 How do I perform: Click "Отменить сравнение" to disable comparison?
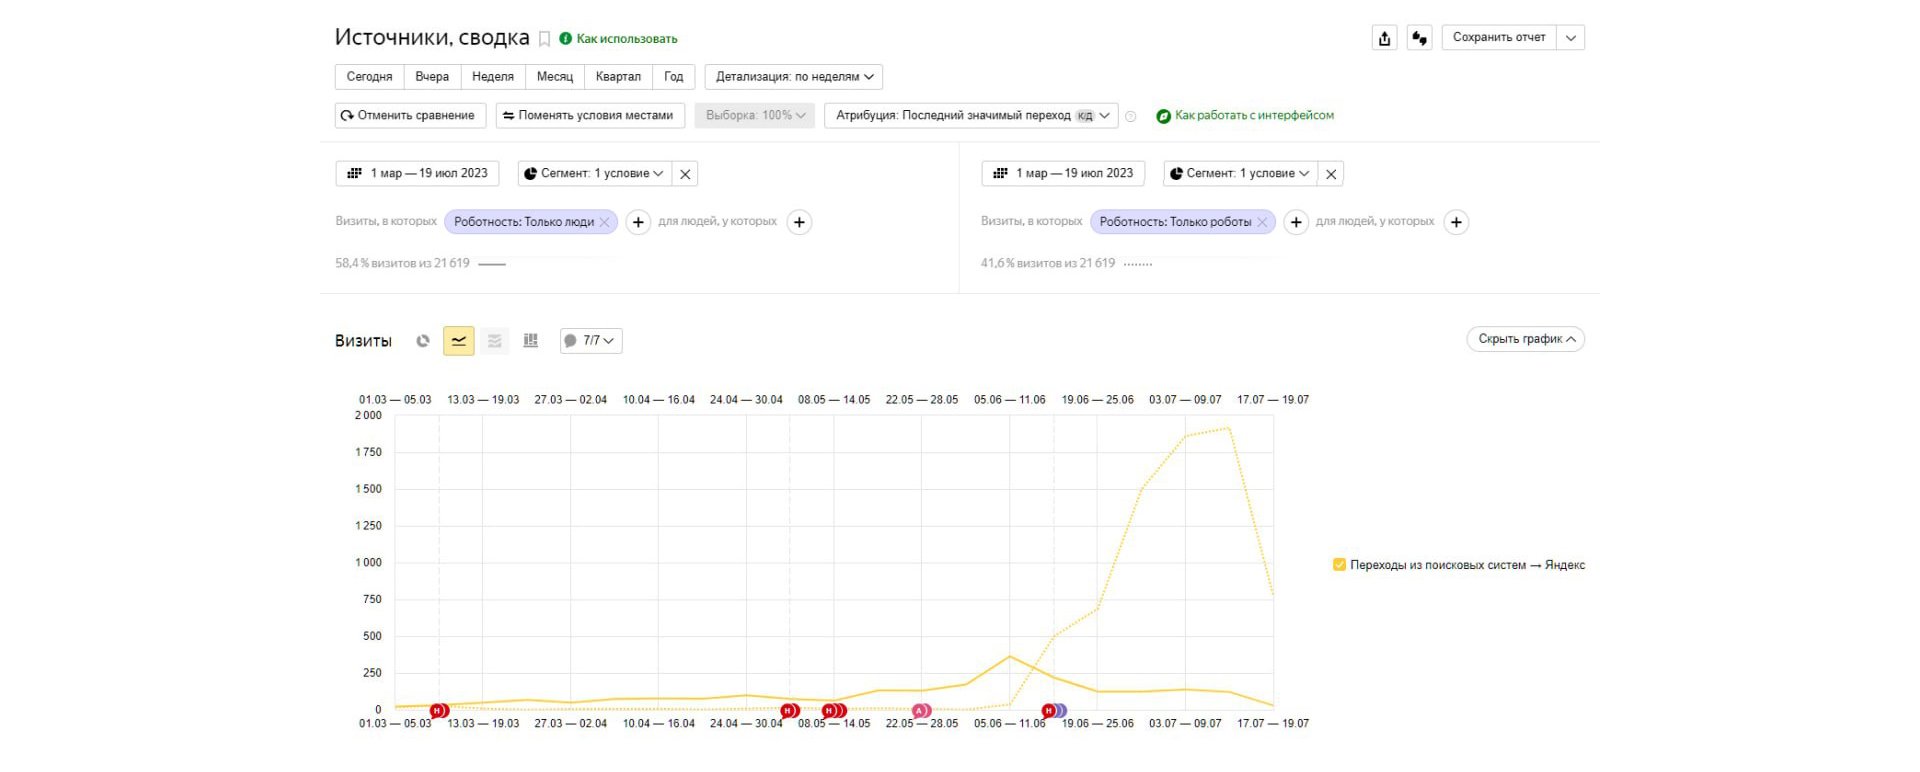pyautogui.click(x=410, y=116)
